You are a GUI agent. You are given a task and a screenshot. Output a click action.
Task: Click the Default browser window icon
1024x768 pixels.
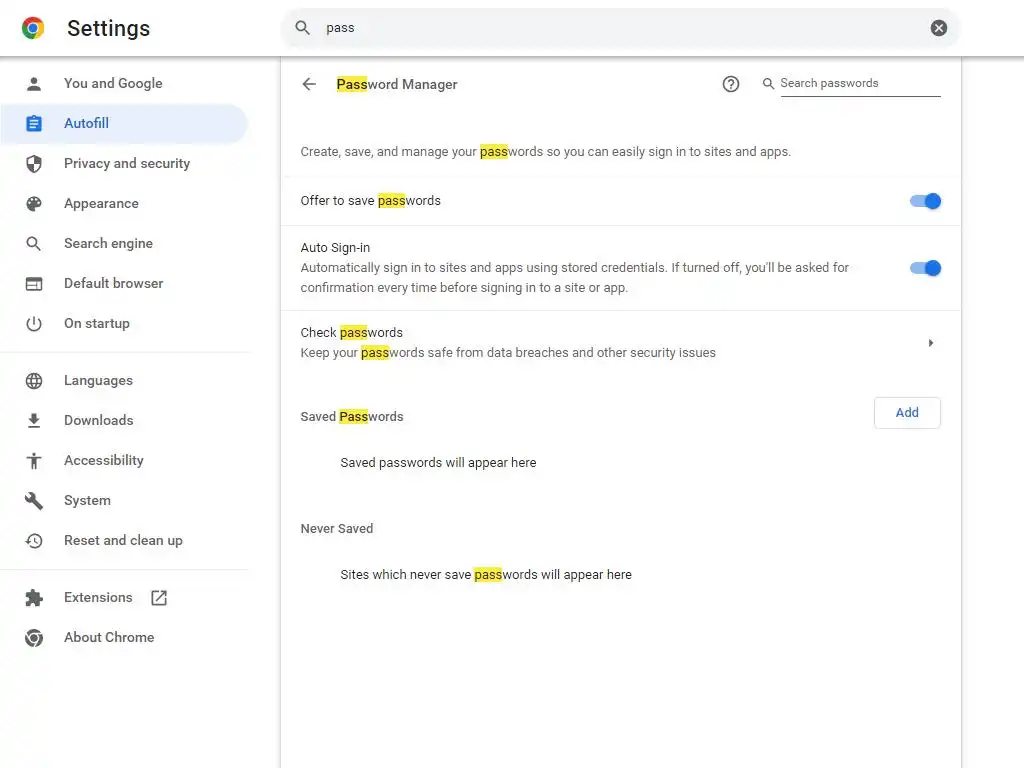coord(34,283)
